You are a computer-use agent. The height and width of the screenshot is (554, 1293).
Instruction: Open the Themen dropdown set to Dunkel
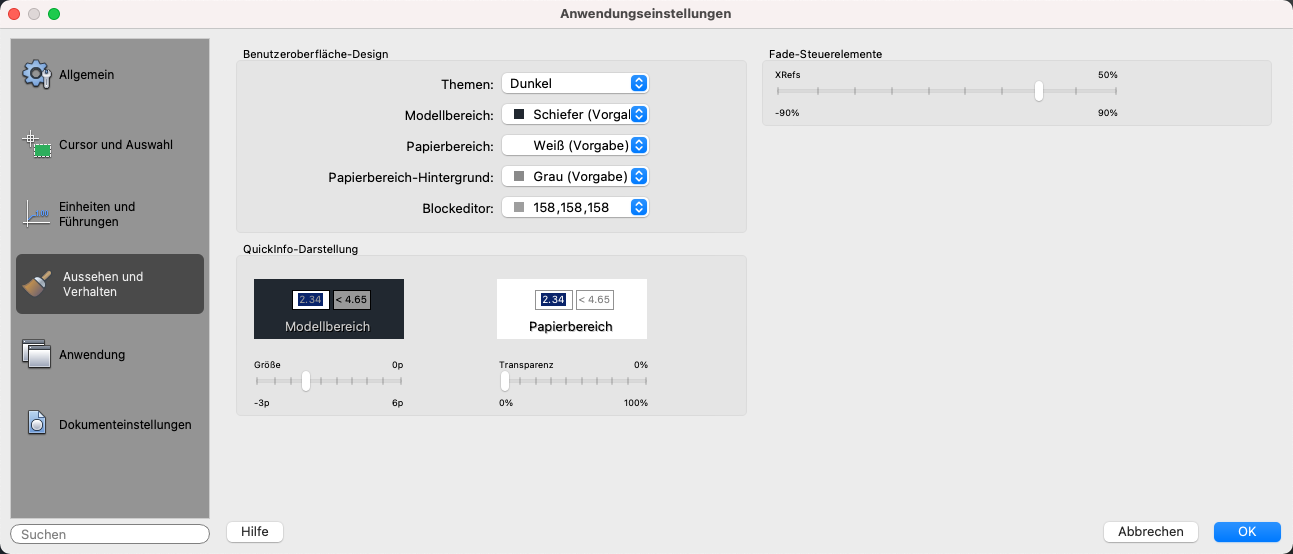pyautogui.click(x=575, y=83)
